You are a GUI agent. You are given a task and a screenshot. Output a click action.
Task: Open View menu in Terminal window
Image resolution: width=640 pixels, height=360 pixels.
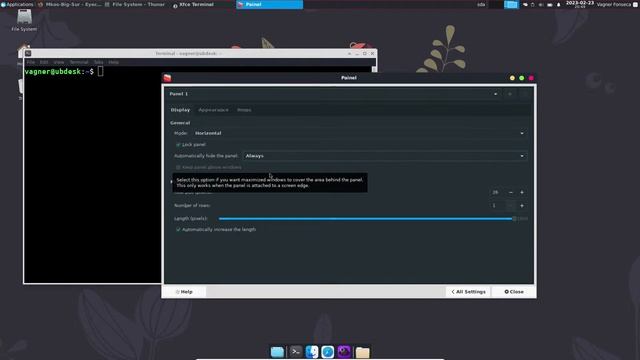tap(59, 62)
